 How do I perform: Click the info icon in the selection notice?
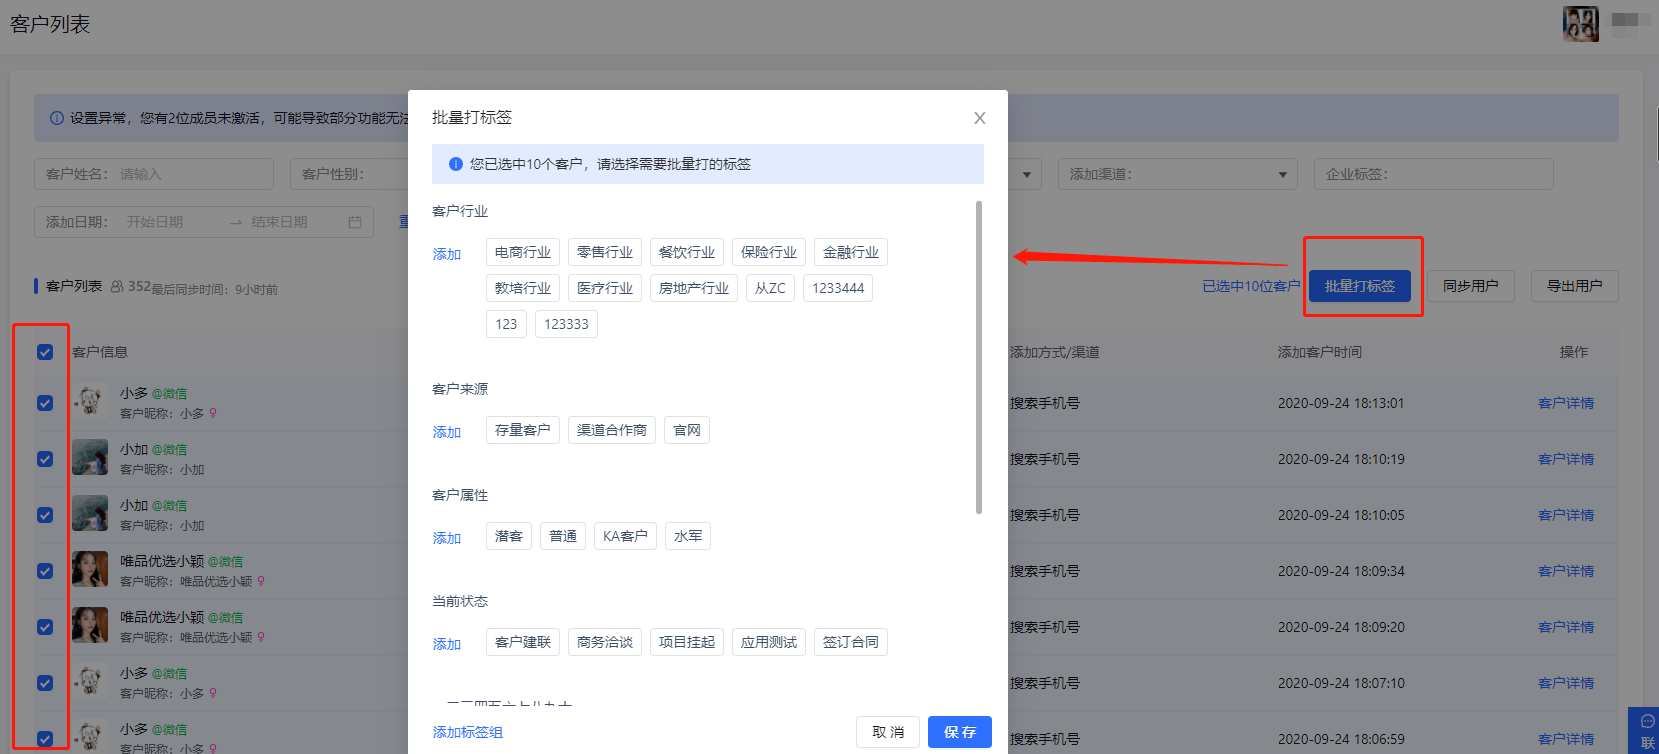[456, 164]
